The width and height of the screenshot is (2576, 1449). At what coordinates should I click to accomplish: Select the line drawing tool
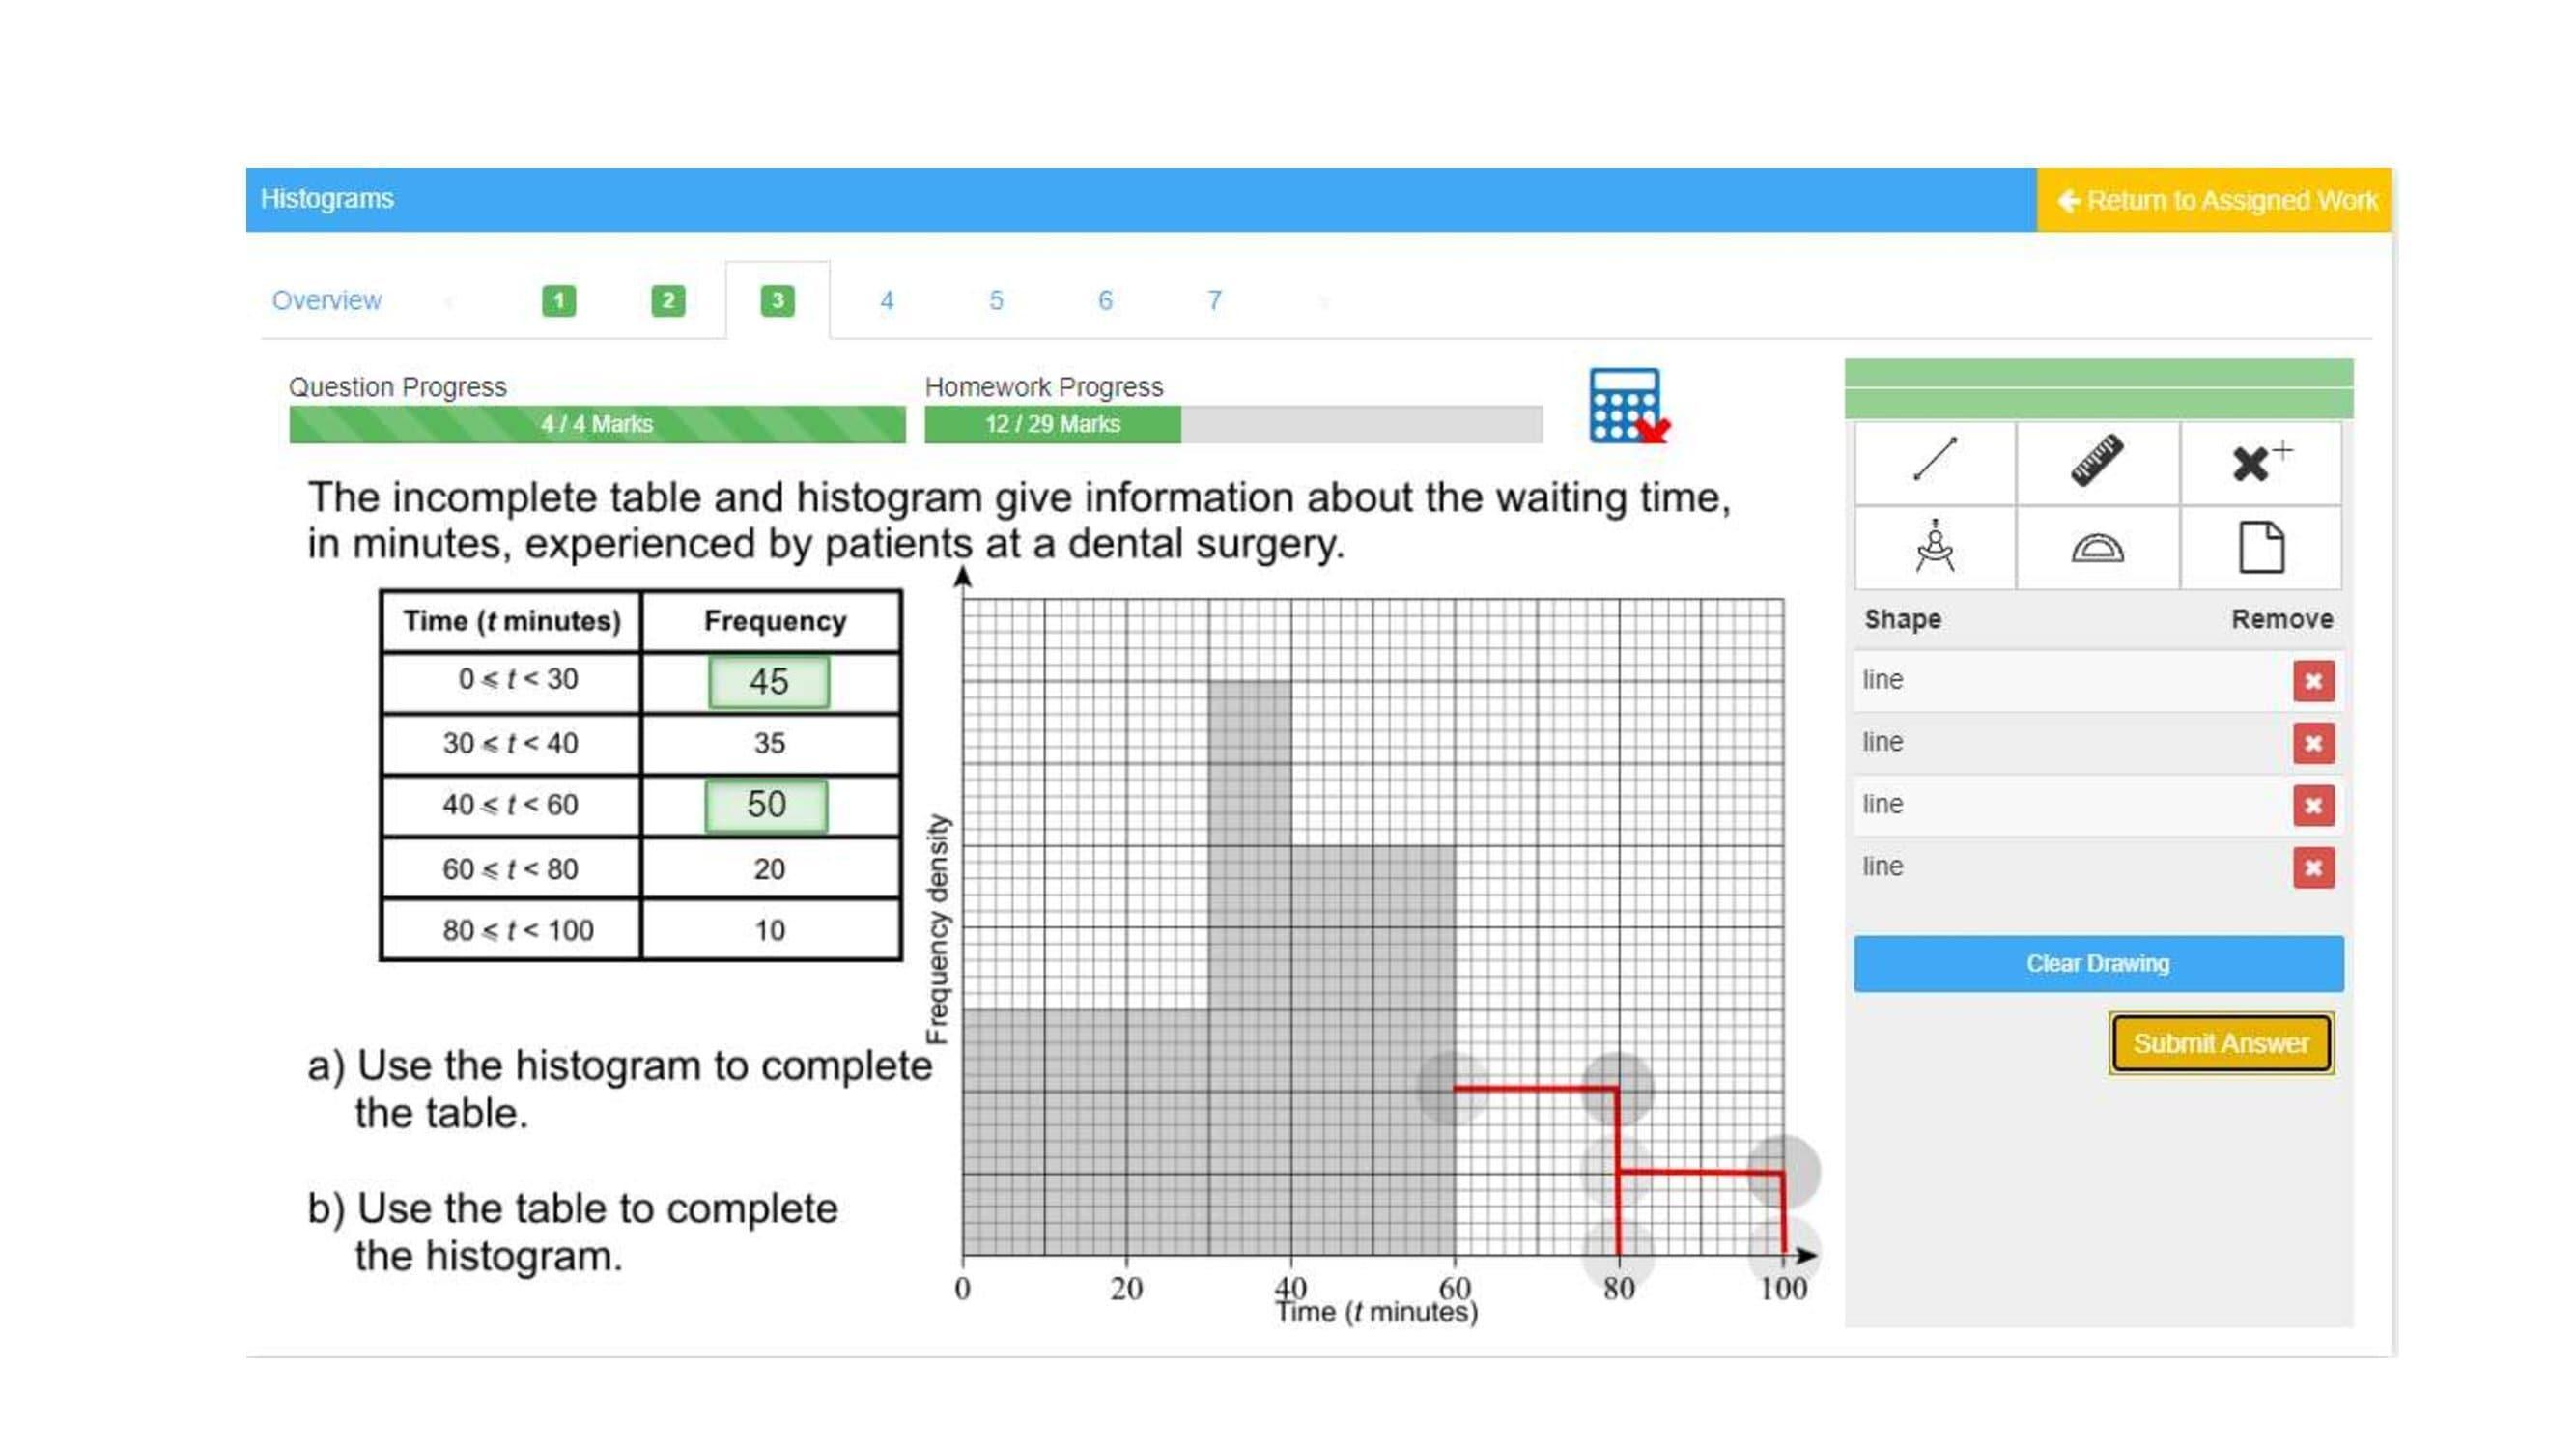1934,461
